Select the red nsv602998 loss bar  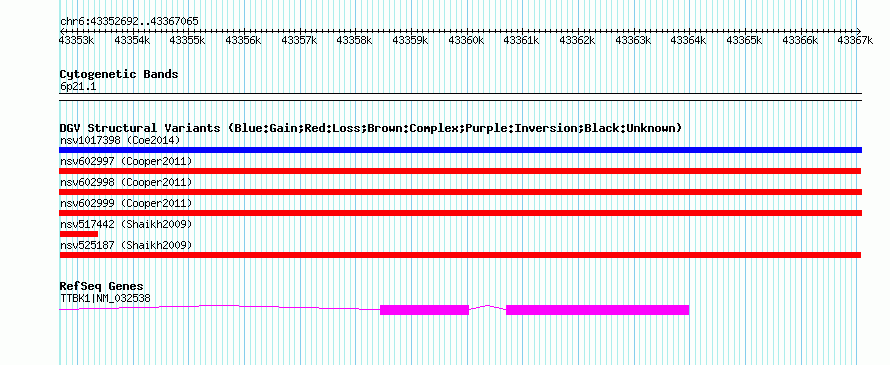[x=460, y=192]
